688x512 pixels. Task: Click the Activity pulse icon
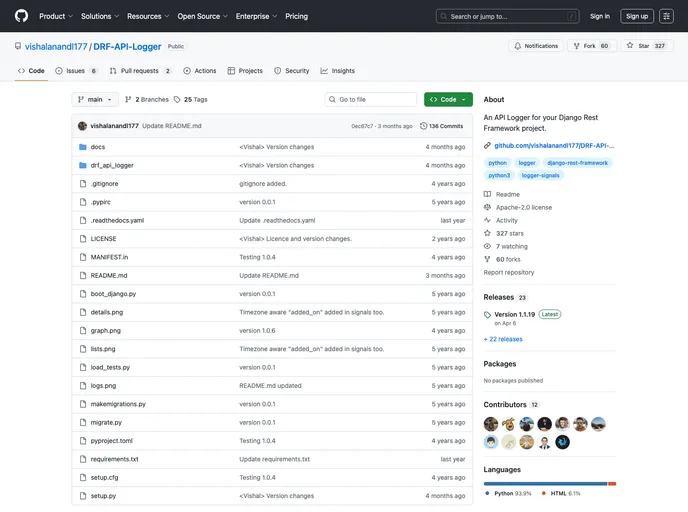[487, 220]
